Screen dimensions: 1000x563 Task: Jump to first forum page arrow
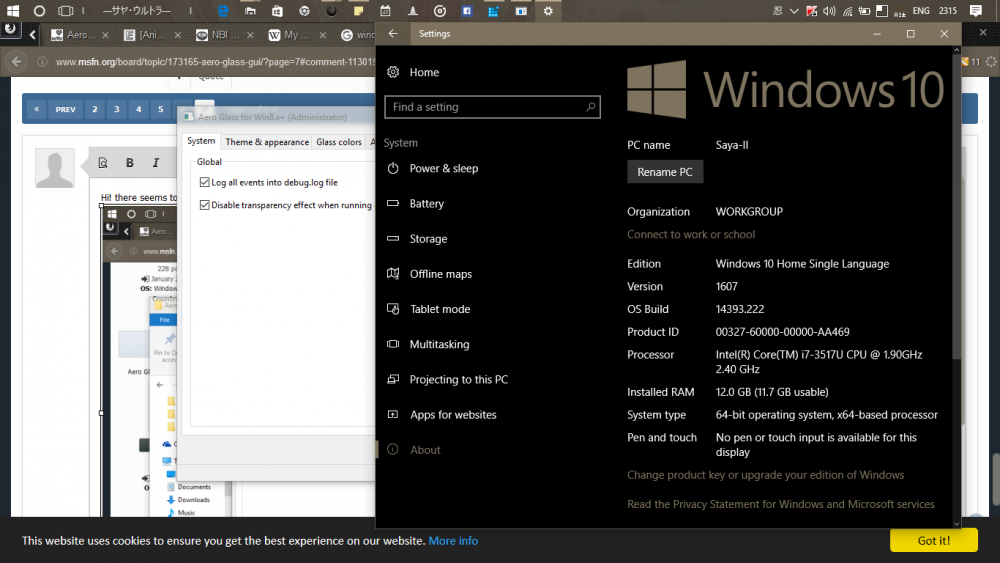(36, 109)
